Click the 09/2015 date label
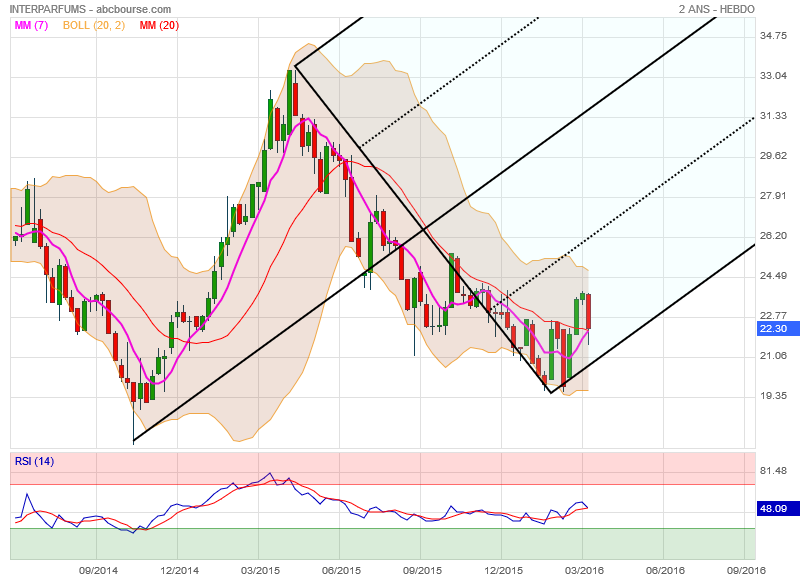The width and height of the screenshot is (800, 580). [422, 570]
